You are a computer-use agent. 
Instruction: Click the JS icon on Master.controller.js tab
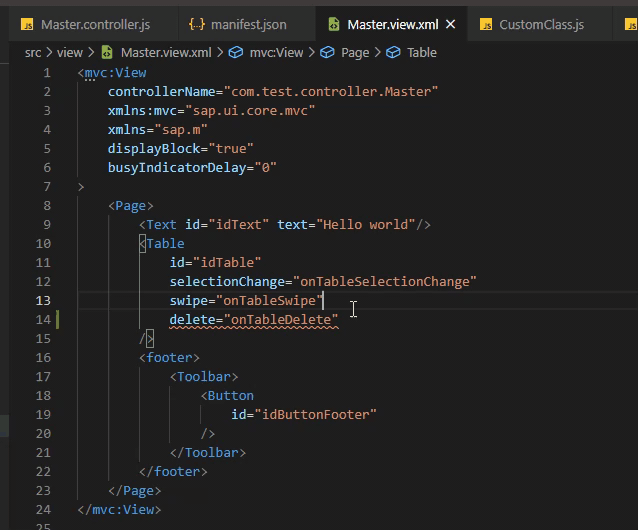pos(27,25)
